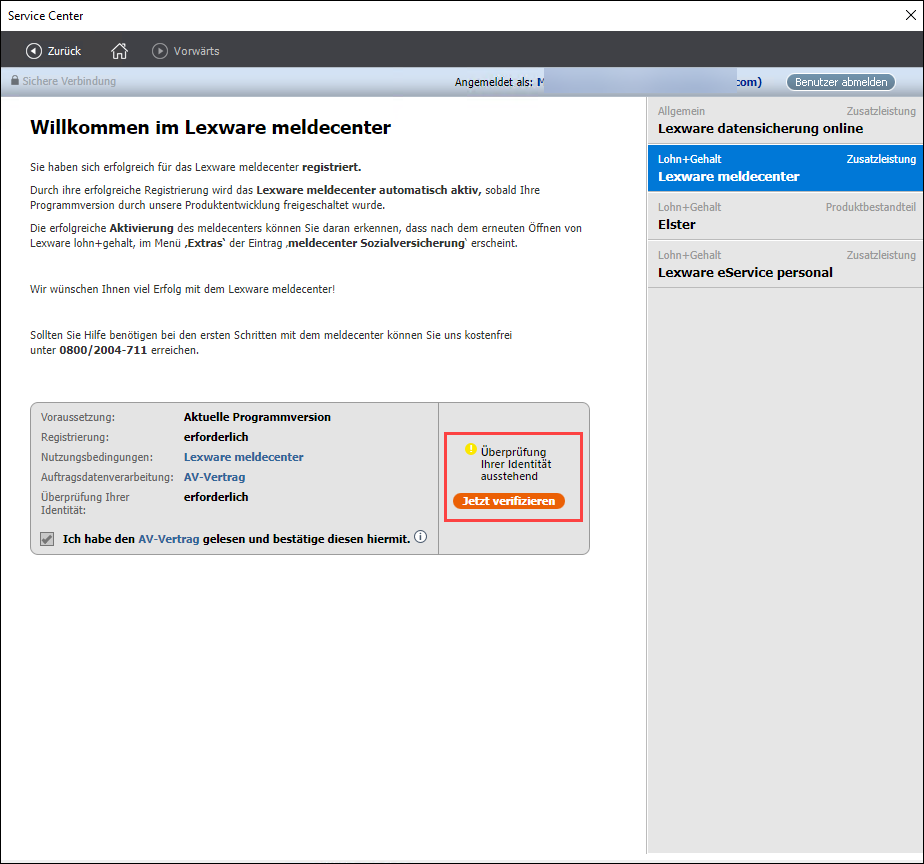Click the Vorwärts forward arrow icon
The height and width of the screenshot is (864, 924).
(160, 51)
